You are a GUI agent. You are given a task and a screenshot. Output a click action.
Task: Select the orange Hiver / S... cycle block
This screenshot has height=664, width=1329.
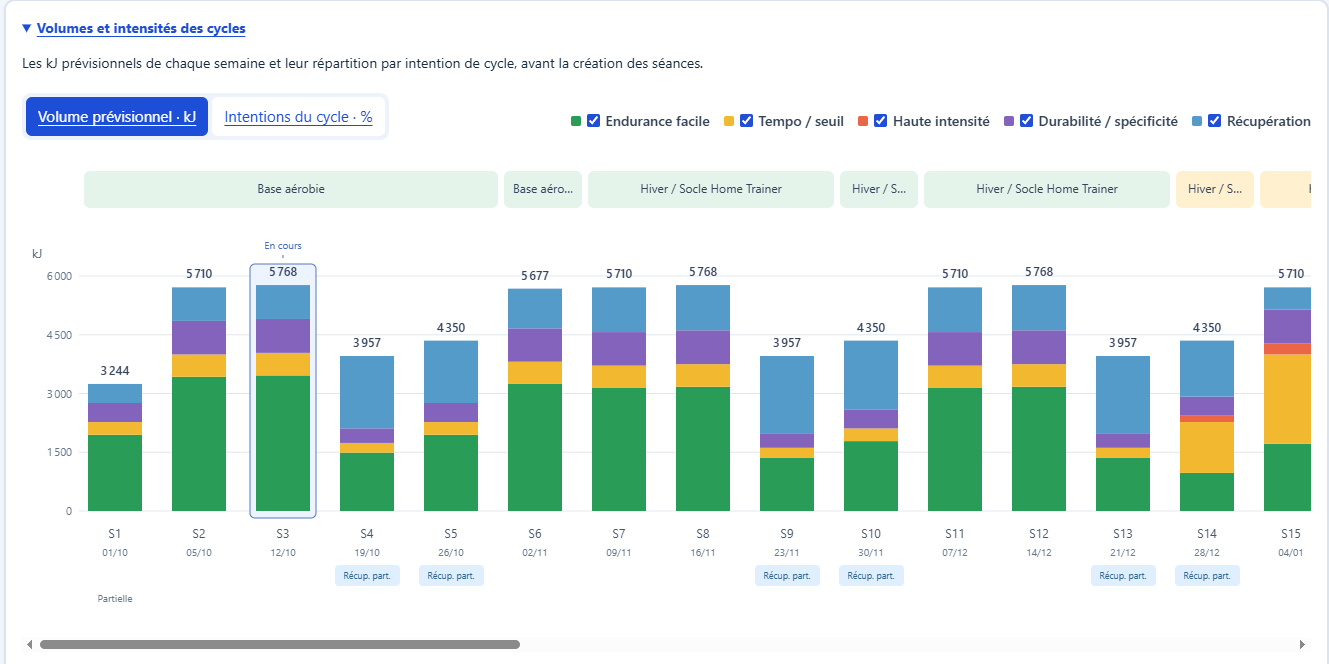coord(1215,189)
